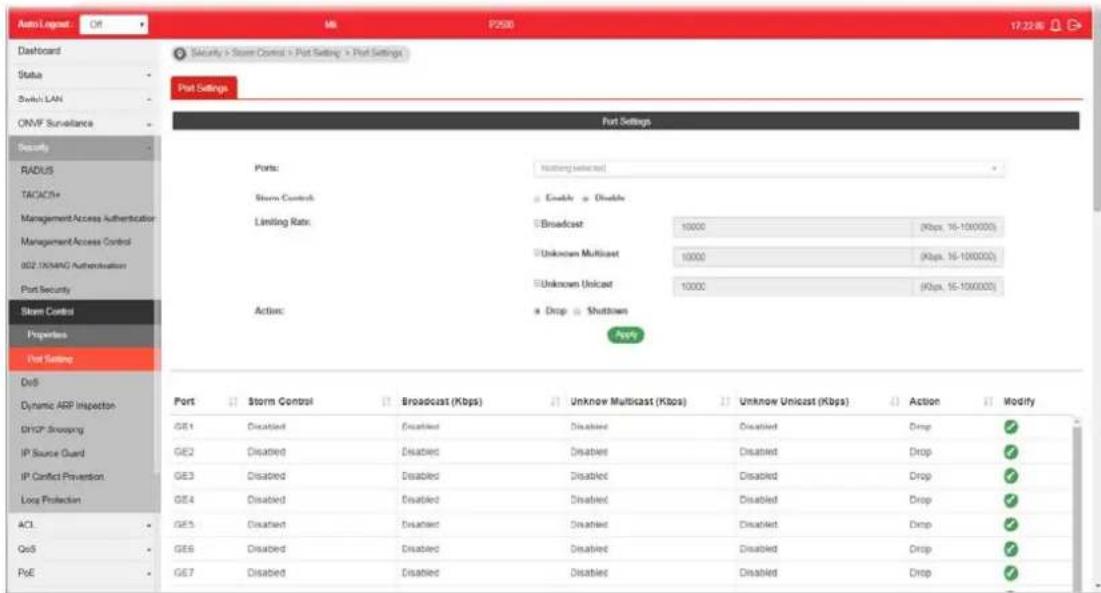The height and width of the screenshot is (593, 1101).
Task: Select the Shutdown action radio button
Action: tap(577, 311)
